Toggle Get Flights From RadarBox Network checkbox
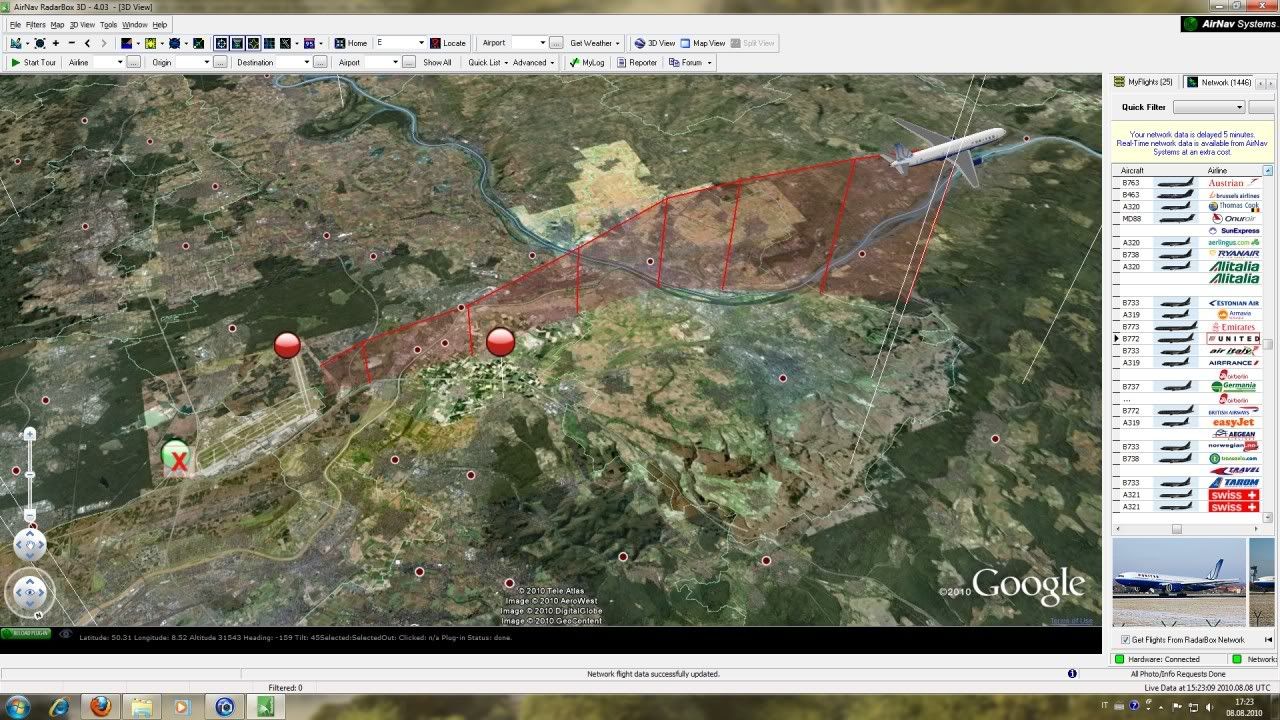Image resolution: width=1280 pixels, height=720 pixels. pyautogui.click(x=1125, y=640)
